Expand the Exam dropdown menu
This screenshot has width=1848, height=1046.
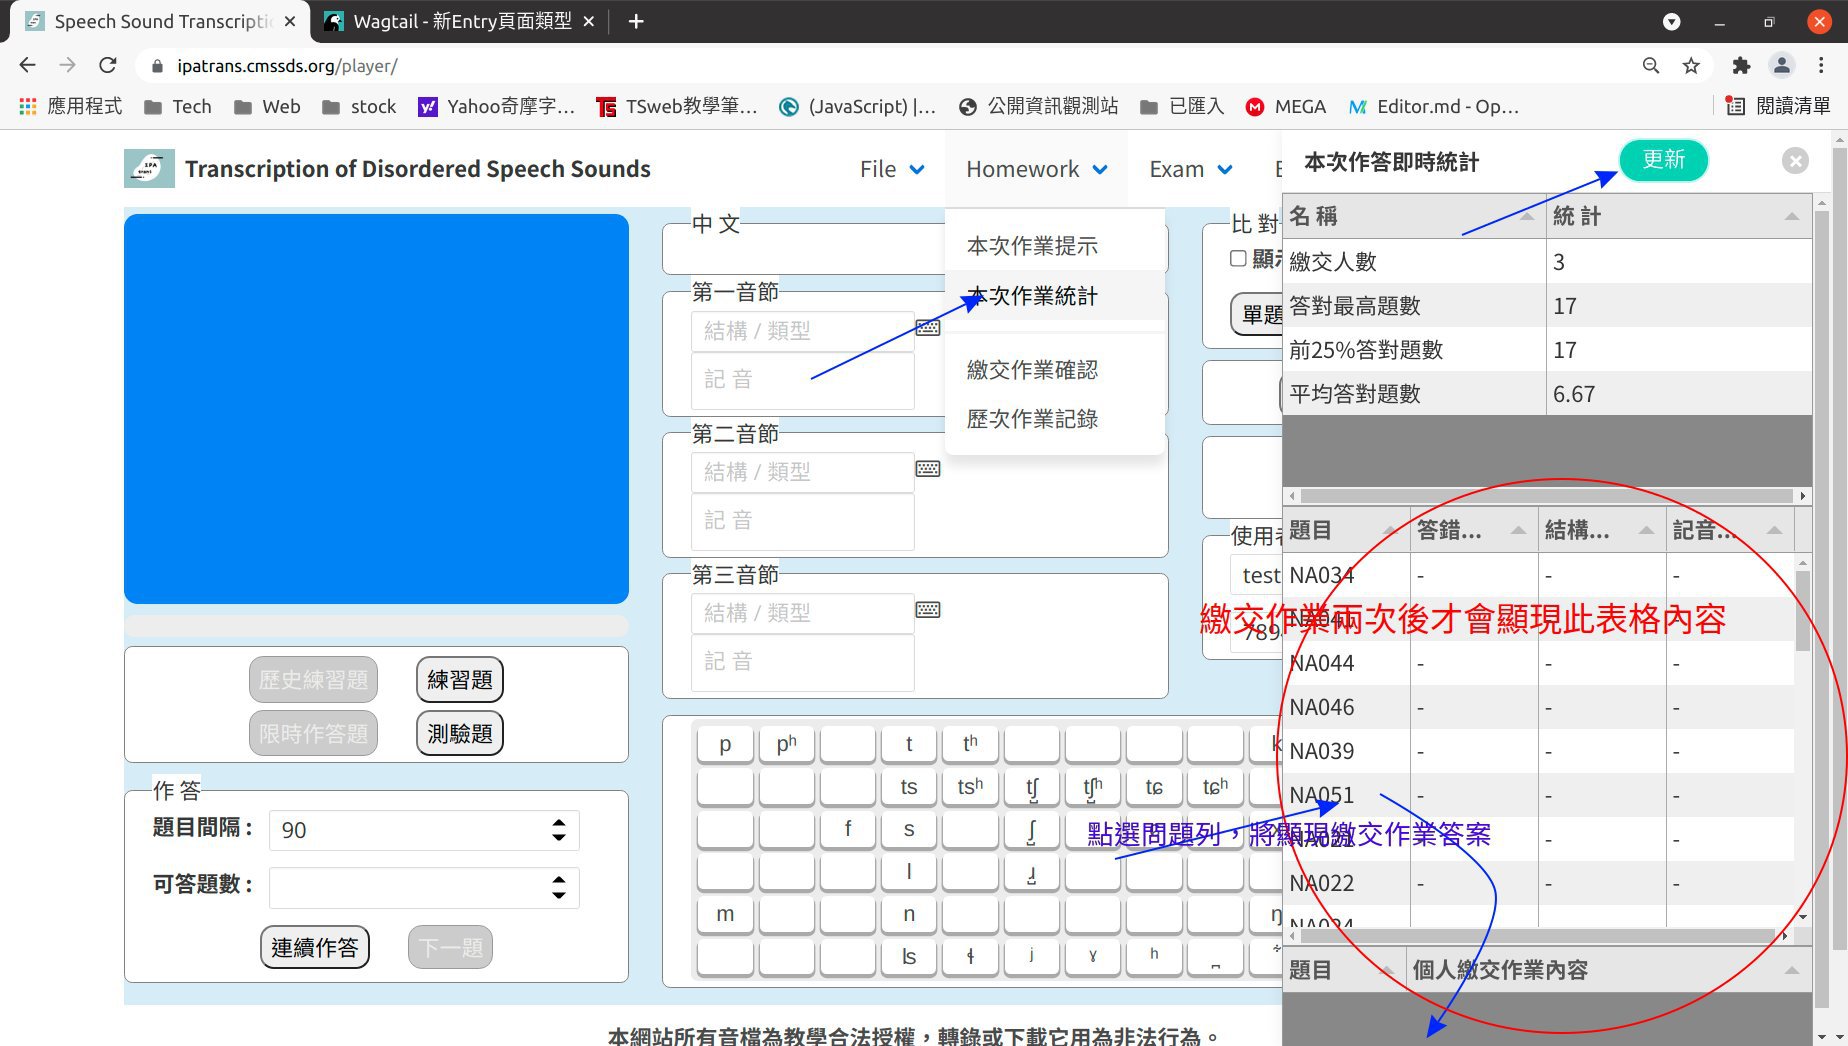point(1190,169)
